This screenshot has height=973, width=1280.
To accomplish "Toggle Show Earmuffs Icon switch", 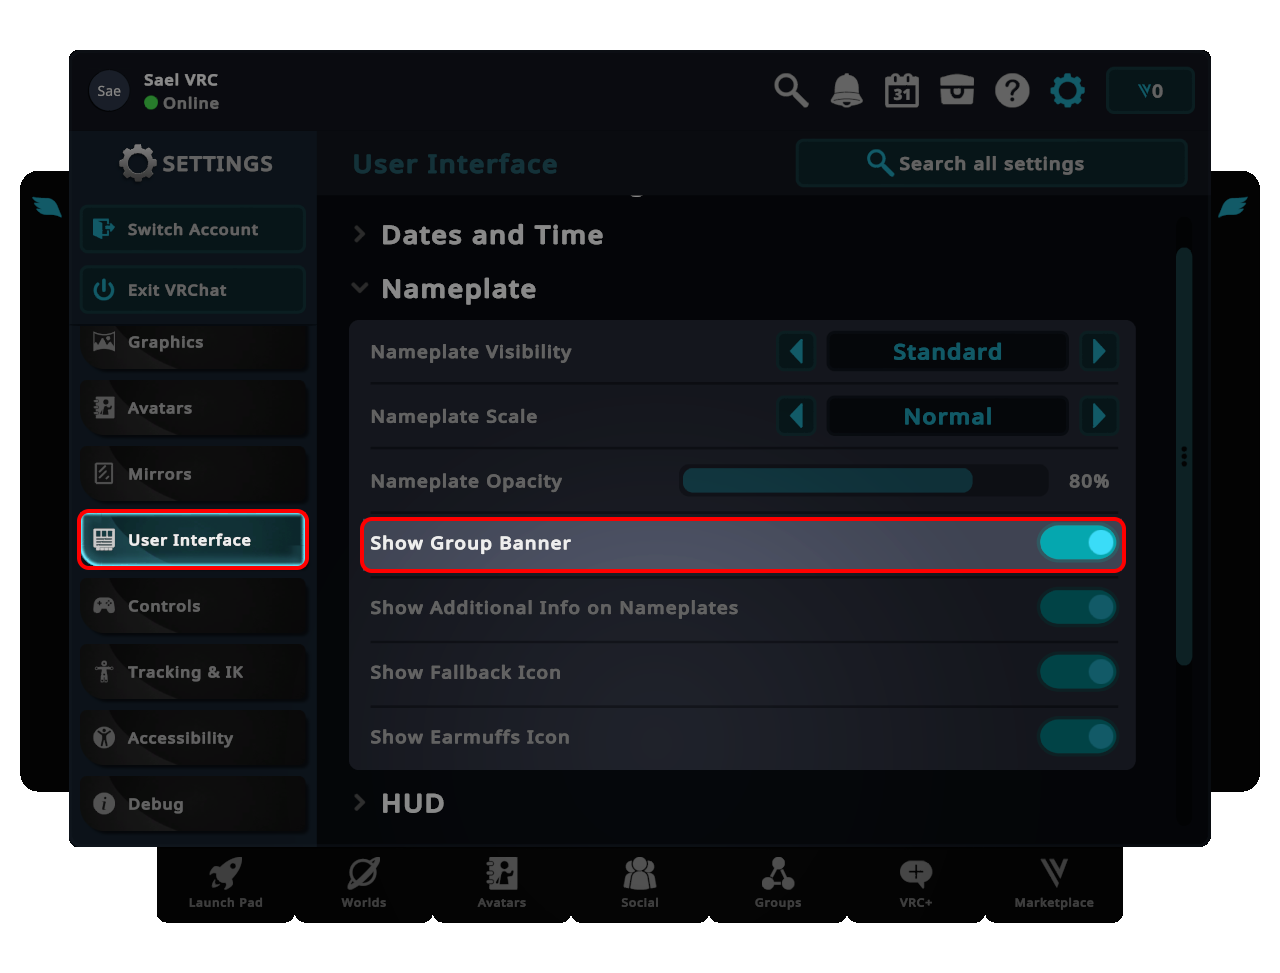I will [1077, 737].
